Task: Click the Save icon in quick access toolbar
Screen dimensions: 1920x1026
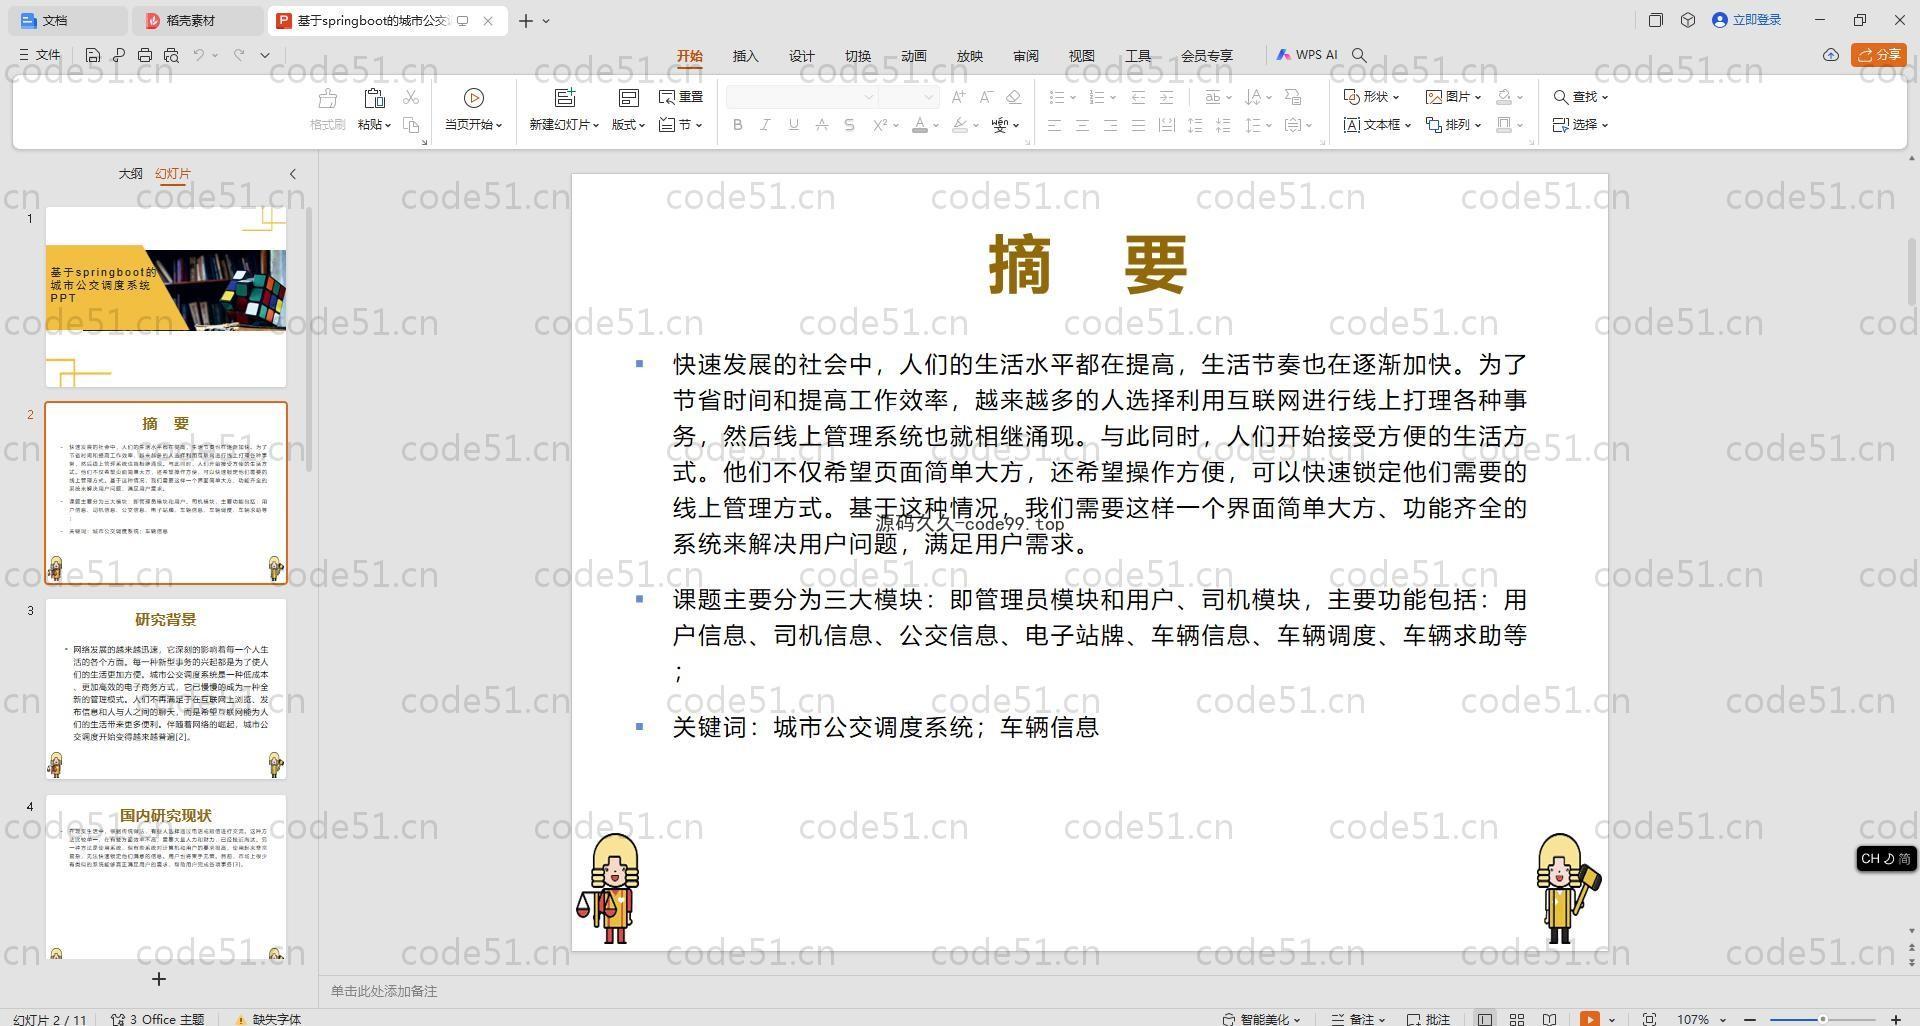Action: click(x=93, y=55)
